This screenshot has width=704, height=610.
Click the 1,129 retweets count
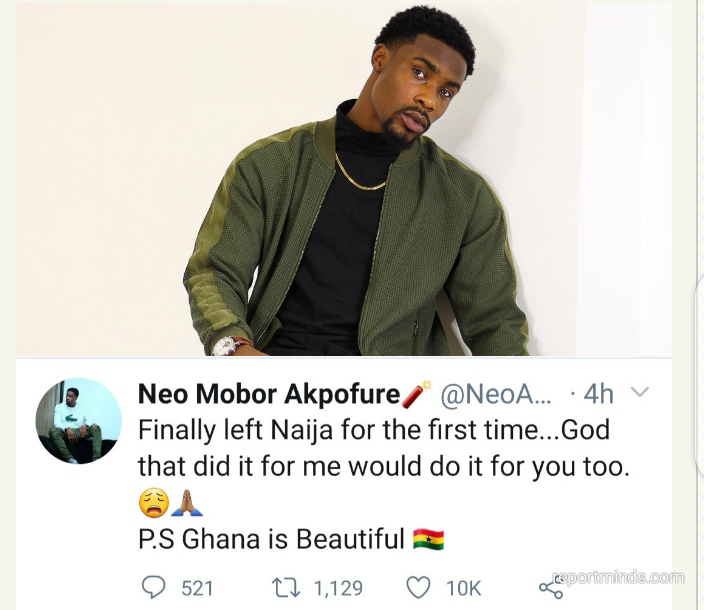coord(338,588)
